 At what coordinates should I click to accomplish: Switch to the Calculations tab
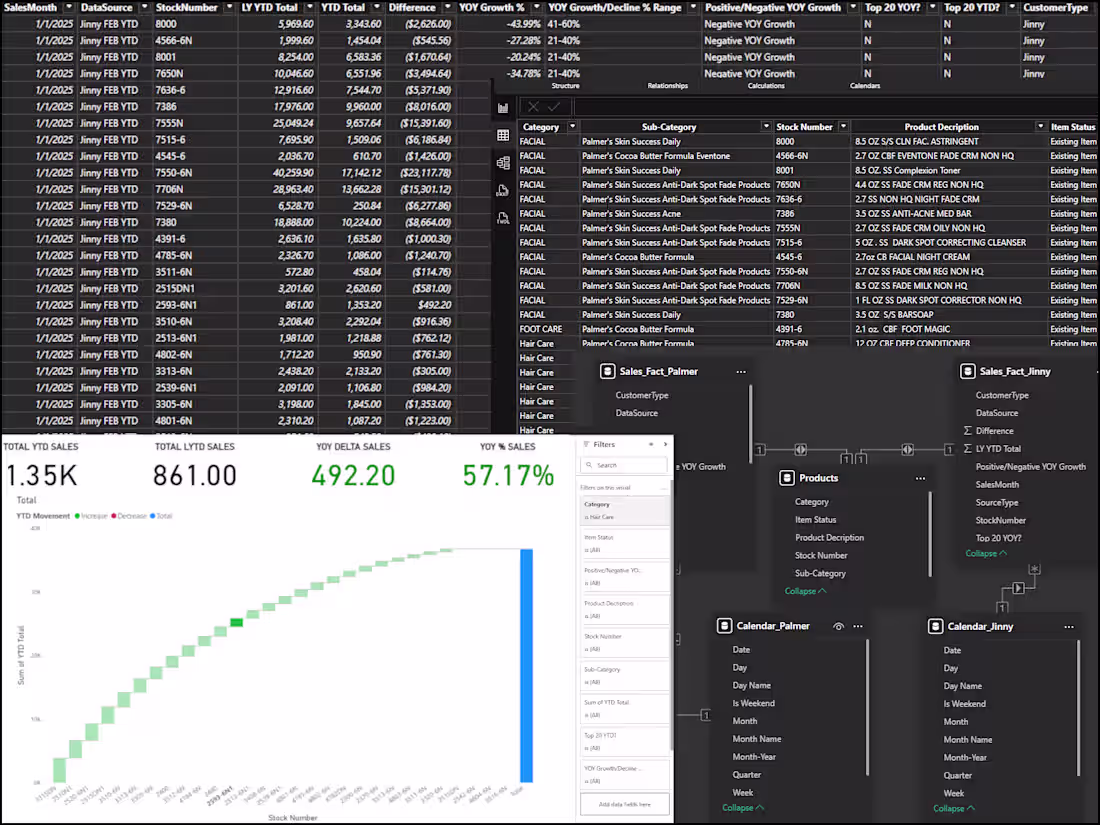click(768, 86)
